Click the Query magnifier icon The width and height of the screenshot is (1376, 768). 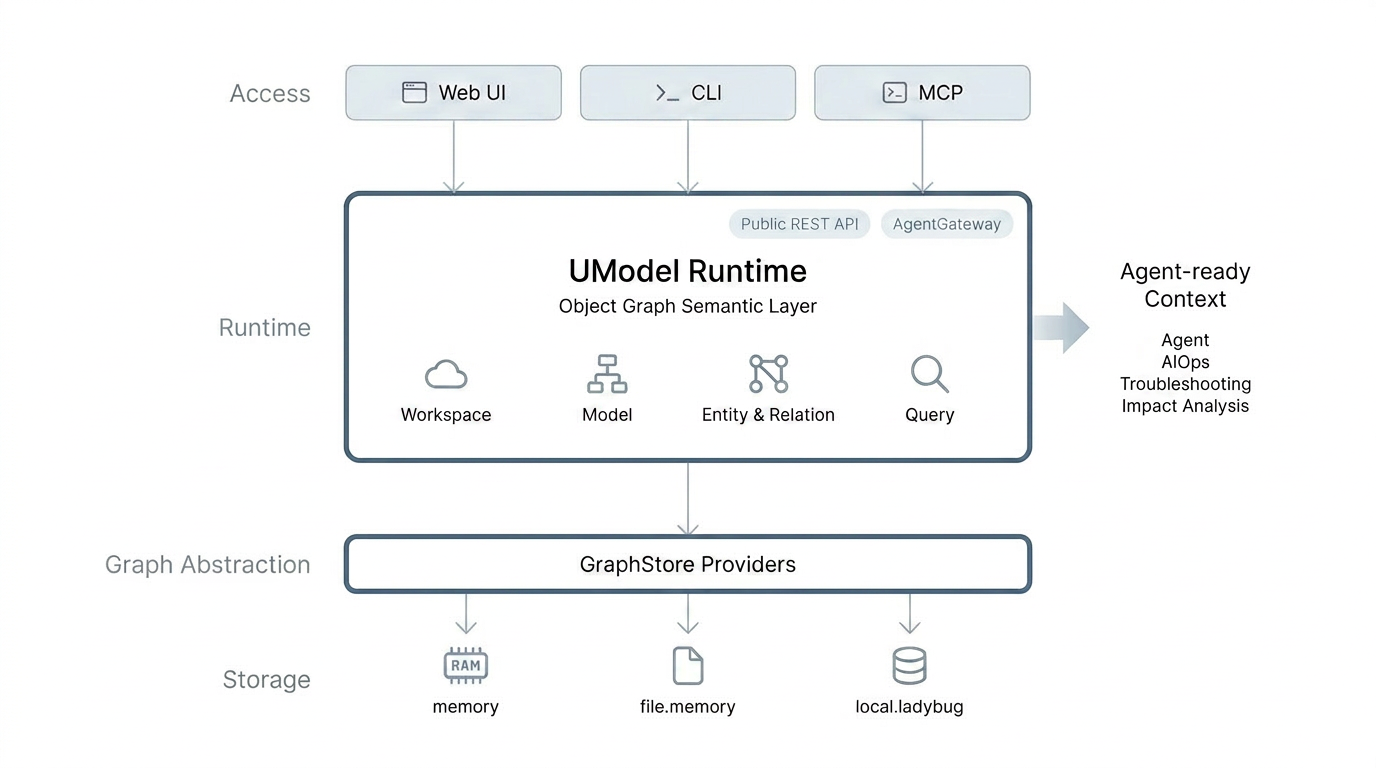pos(929,374)
